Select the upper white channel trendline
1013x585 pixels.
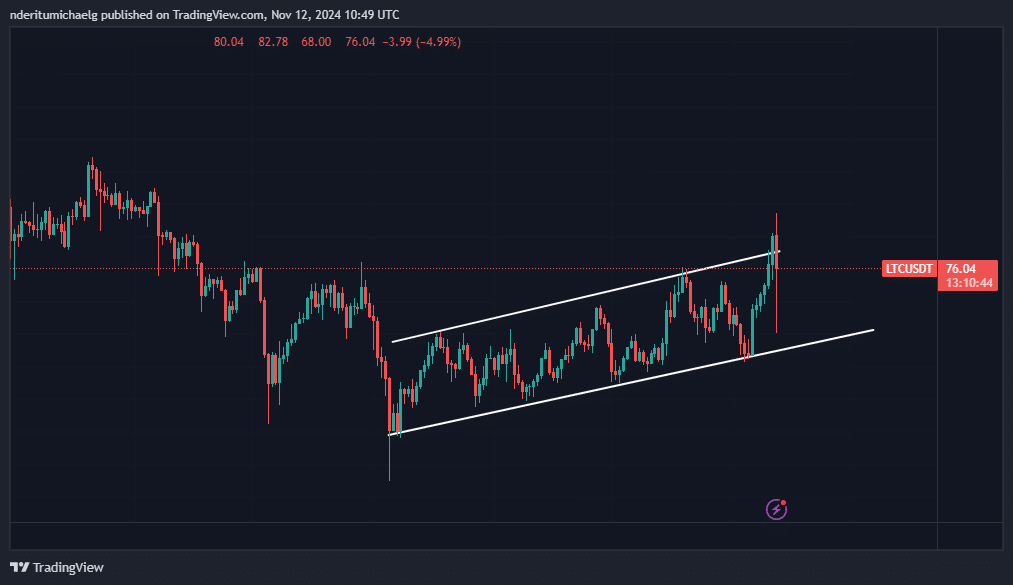585,296
